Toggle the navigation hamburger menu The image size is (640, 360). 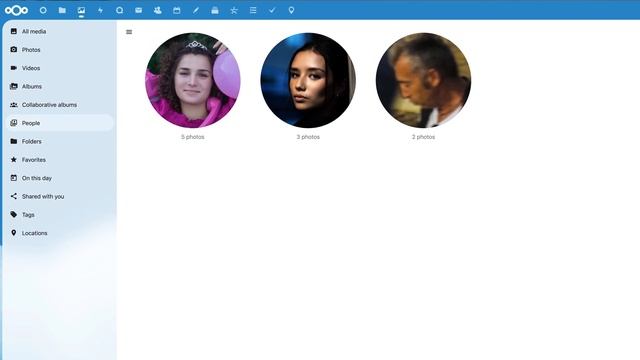coord(129,32)
